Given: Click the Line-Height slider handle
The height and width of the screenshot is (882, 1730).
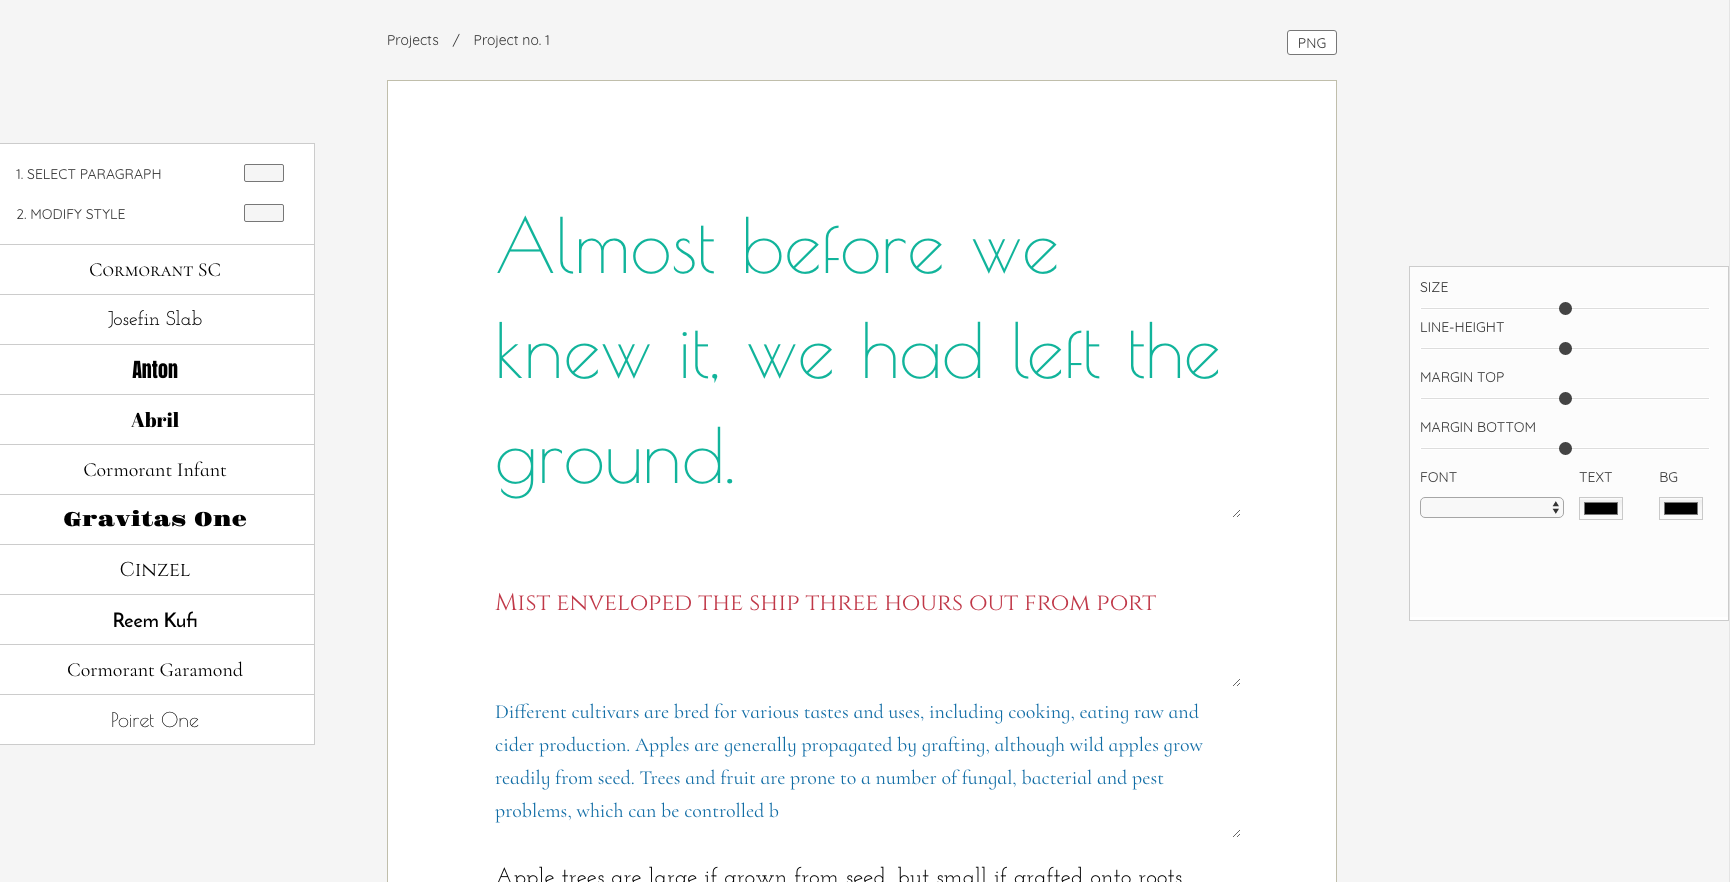Looking at the screenshot, I should [x=1565, y=349].
